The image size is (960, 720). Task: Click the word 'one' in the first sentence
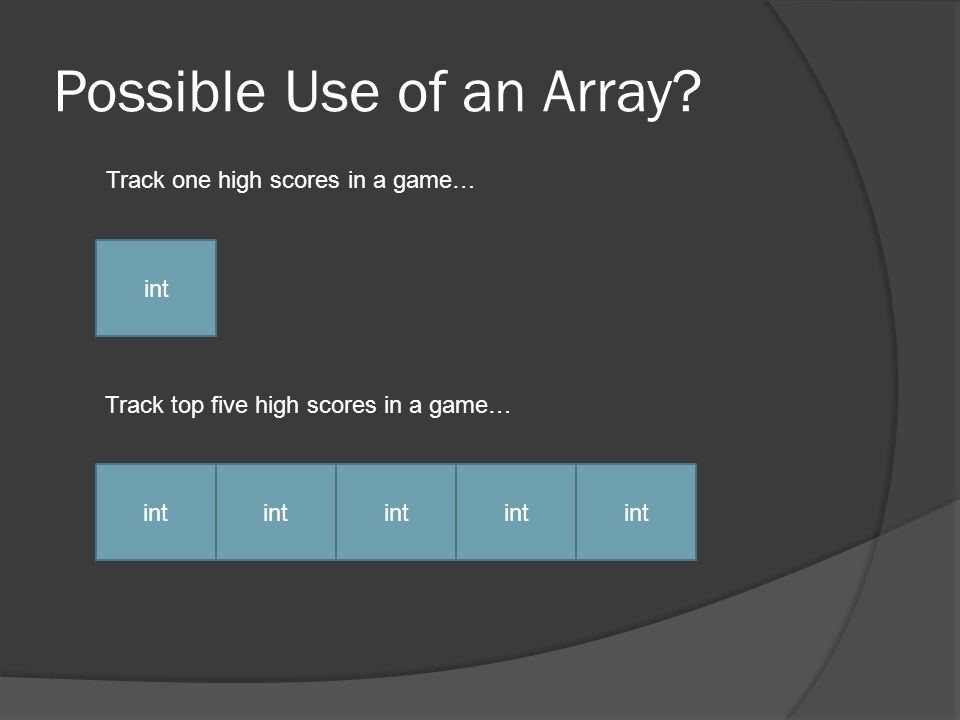[x=191, y=181]
